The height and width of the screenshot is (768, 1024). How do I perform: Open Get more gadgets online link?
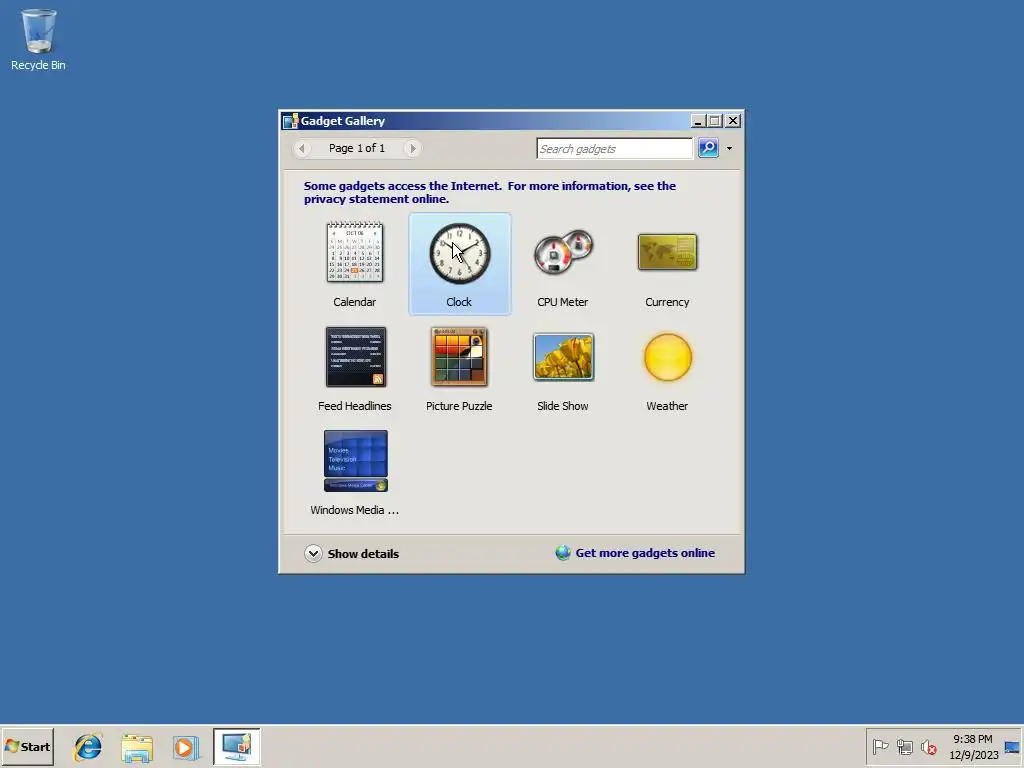(x=645, y=552)
